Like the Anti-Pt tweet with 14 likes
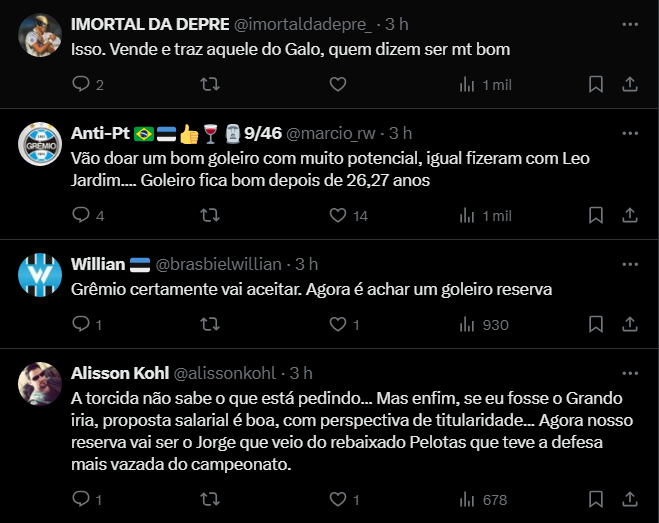 338,215
